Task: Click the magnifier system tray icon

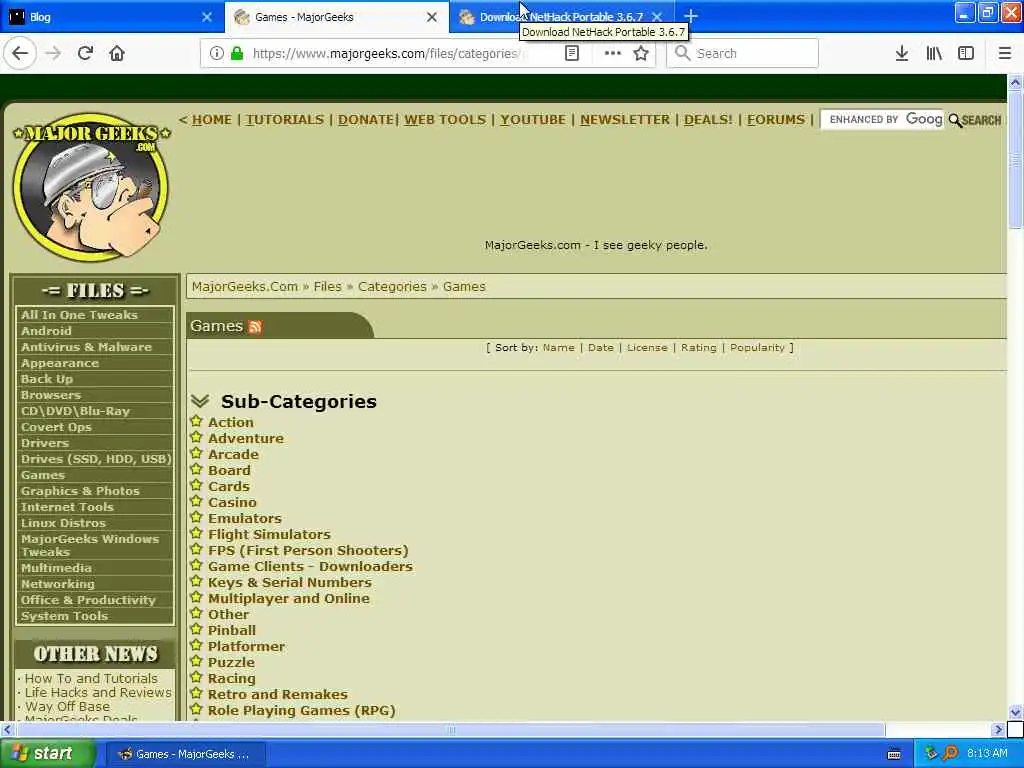Action: [951, 753]
